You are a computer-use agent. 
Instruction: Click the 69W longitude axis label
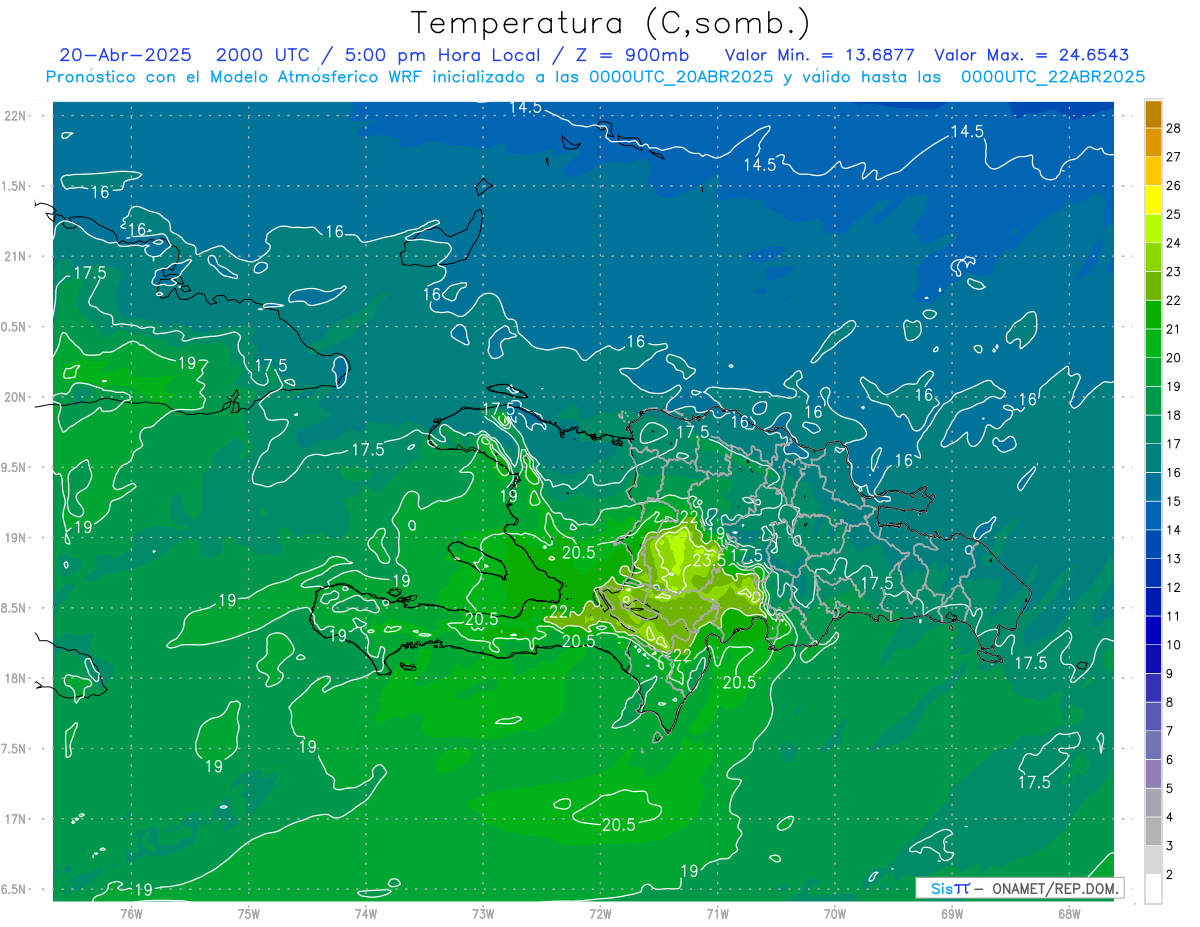click(952, 913)
